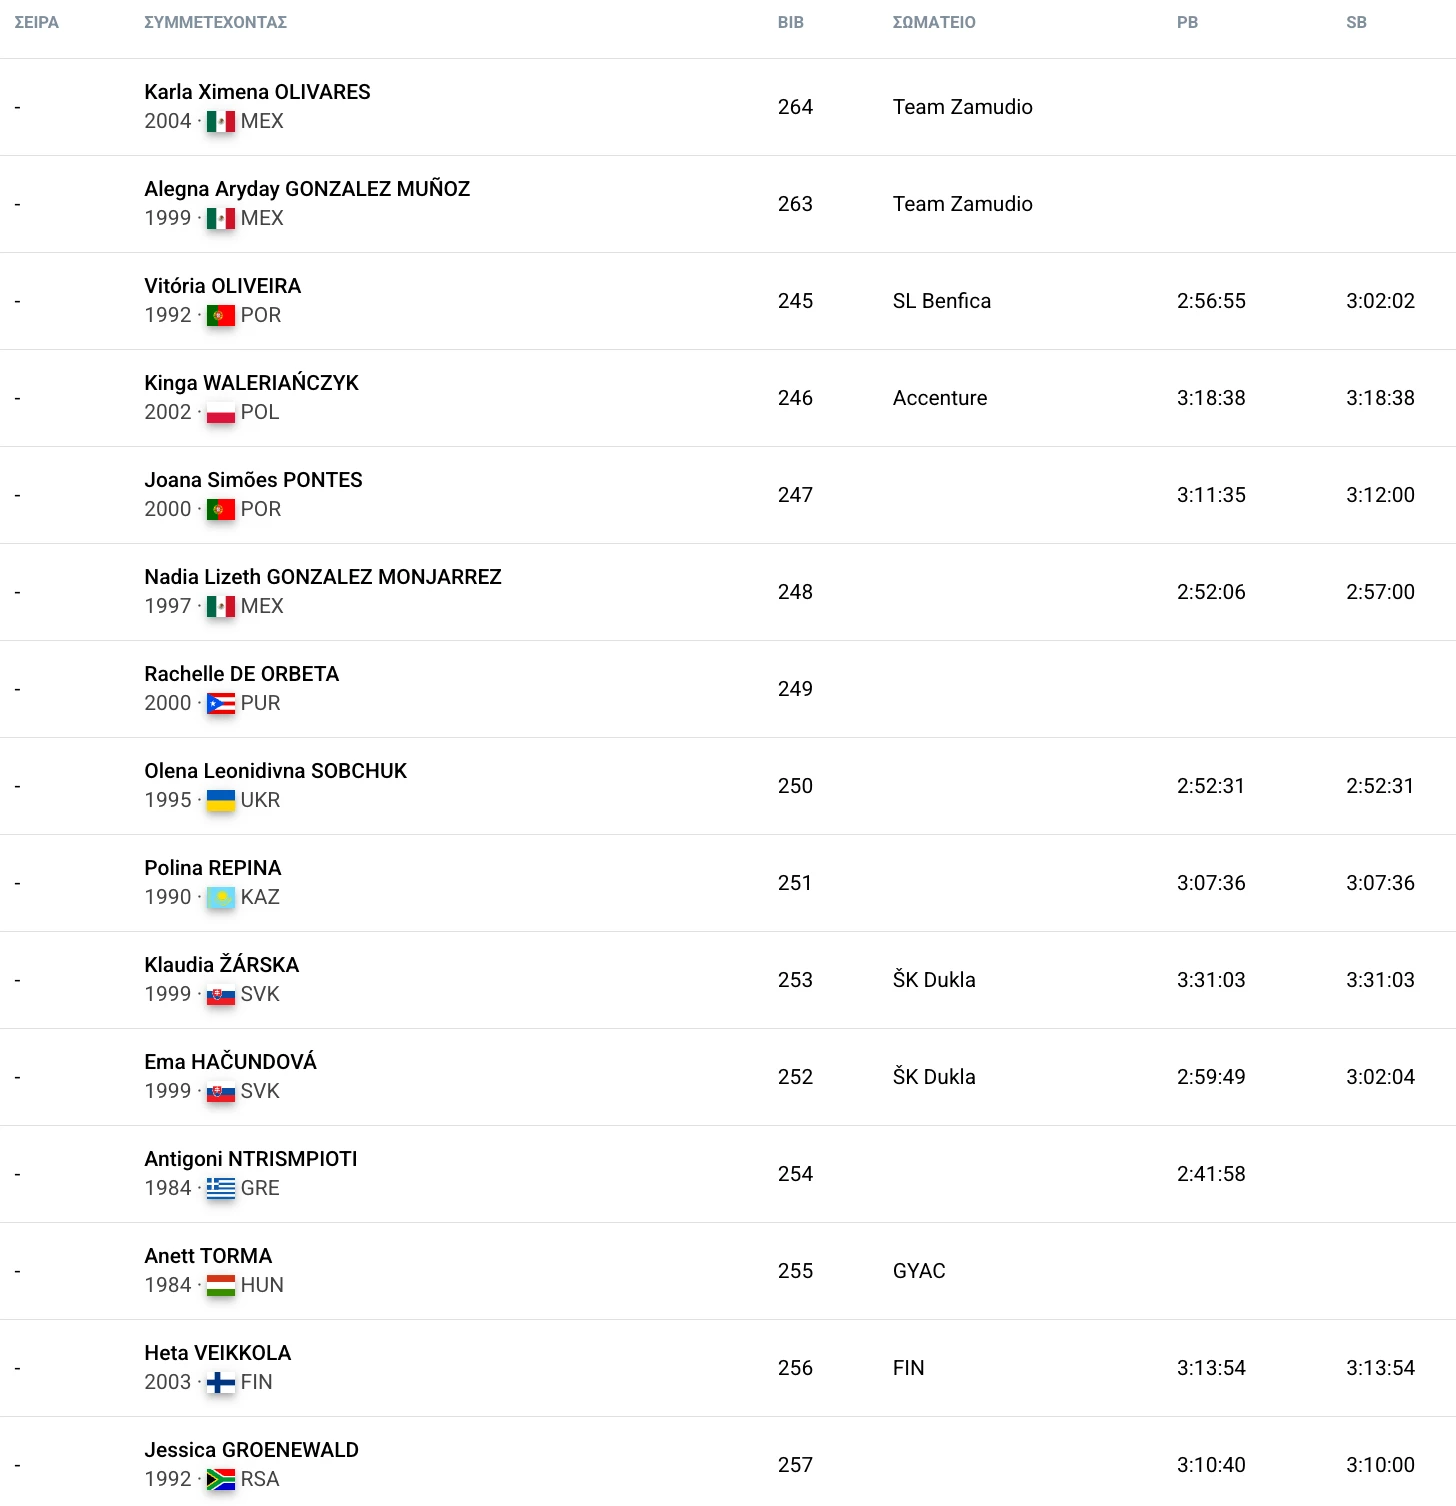
Task: Click Alegna Aryday GONZALEZ MUÑOZ name
Action: [306, 189]
